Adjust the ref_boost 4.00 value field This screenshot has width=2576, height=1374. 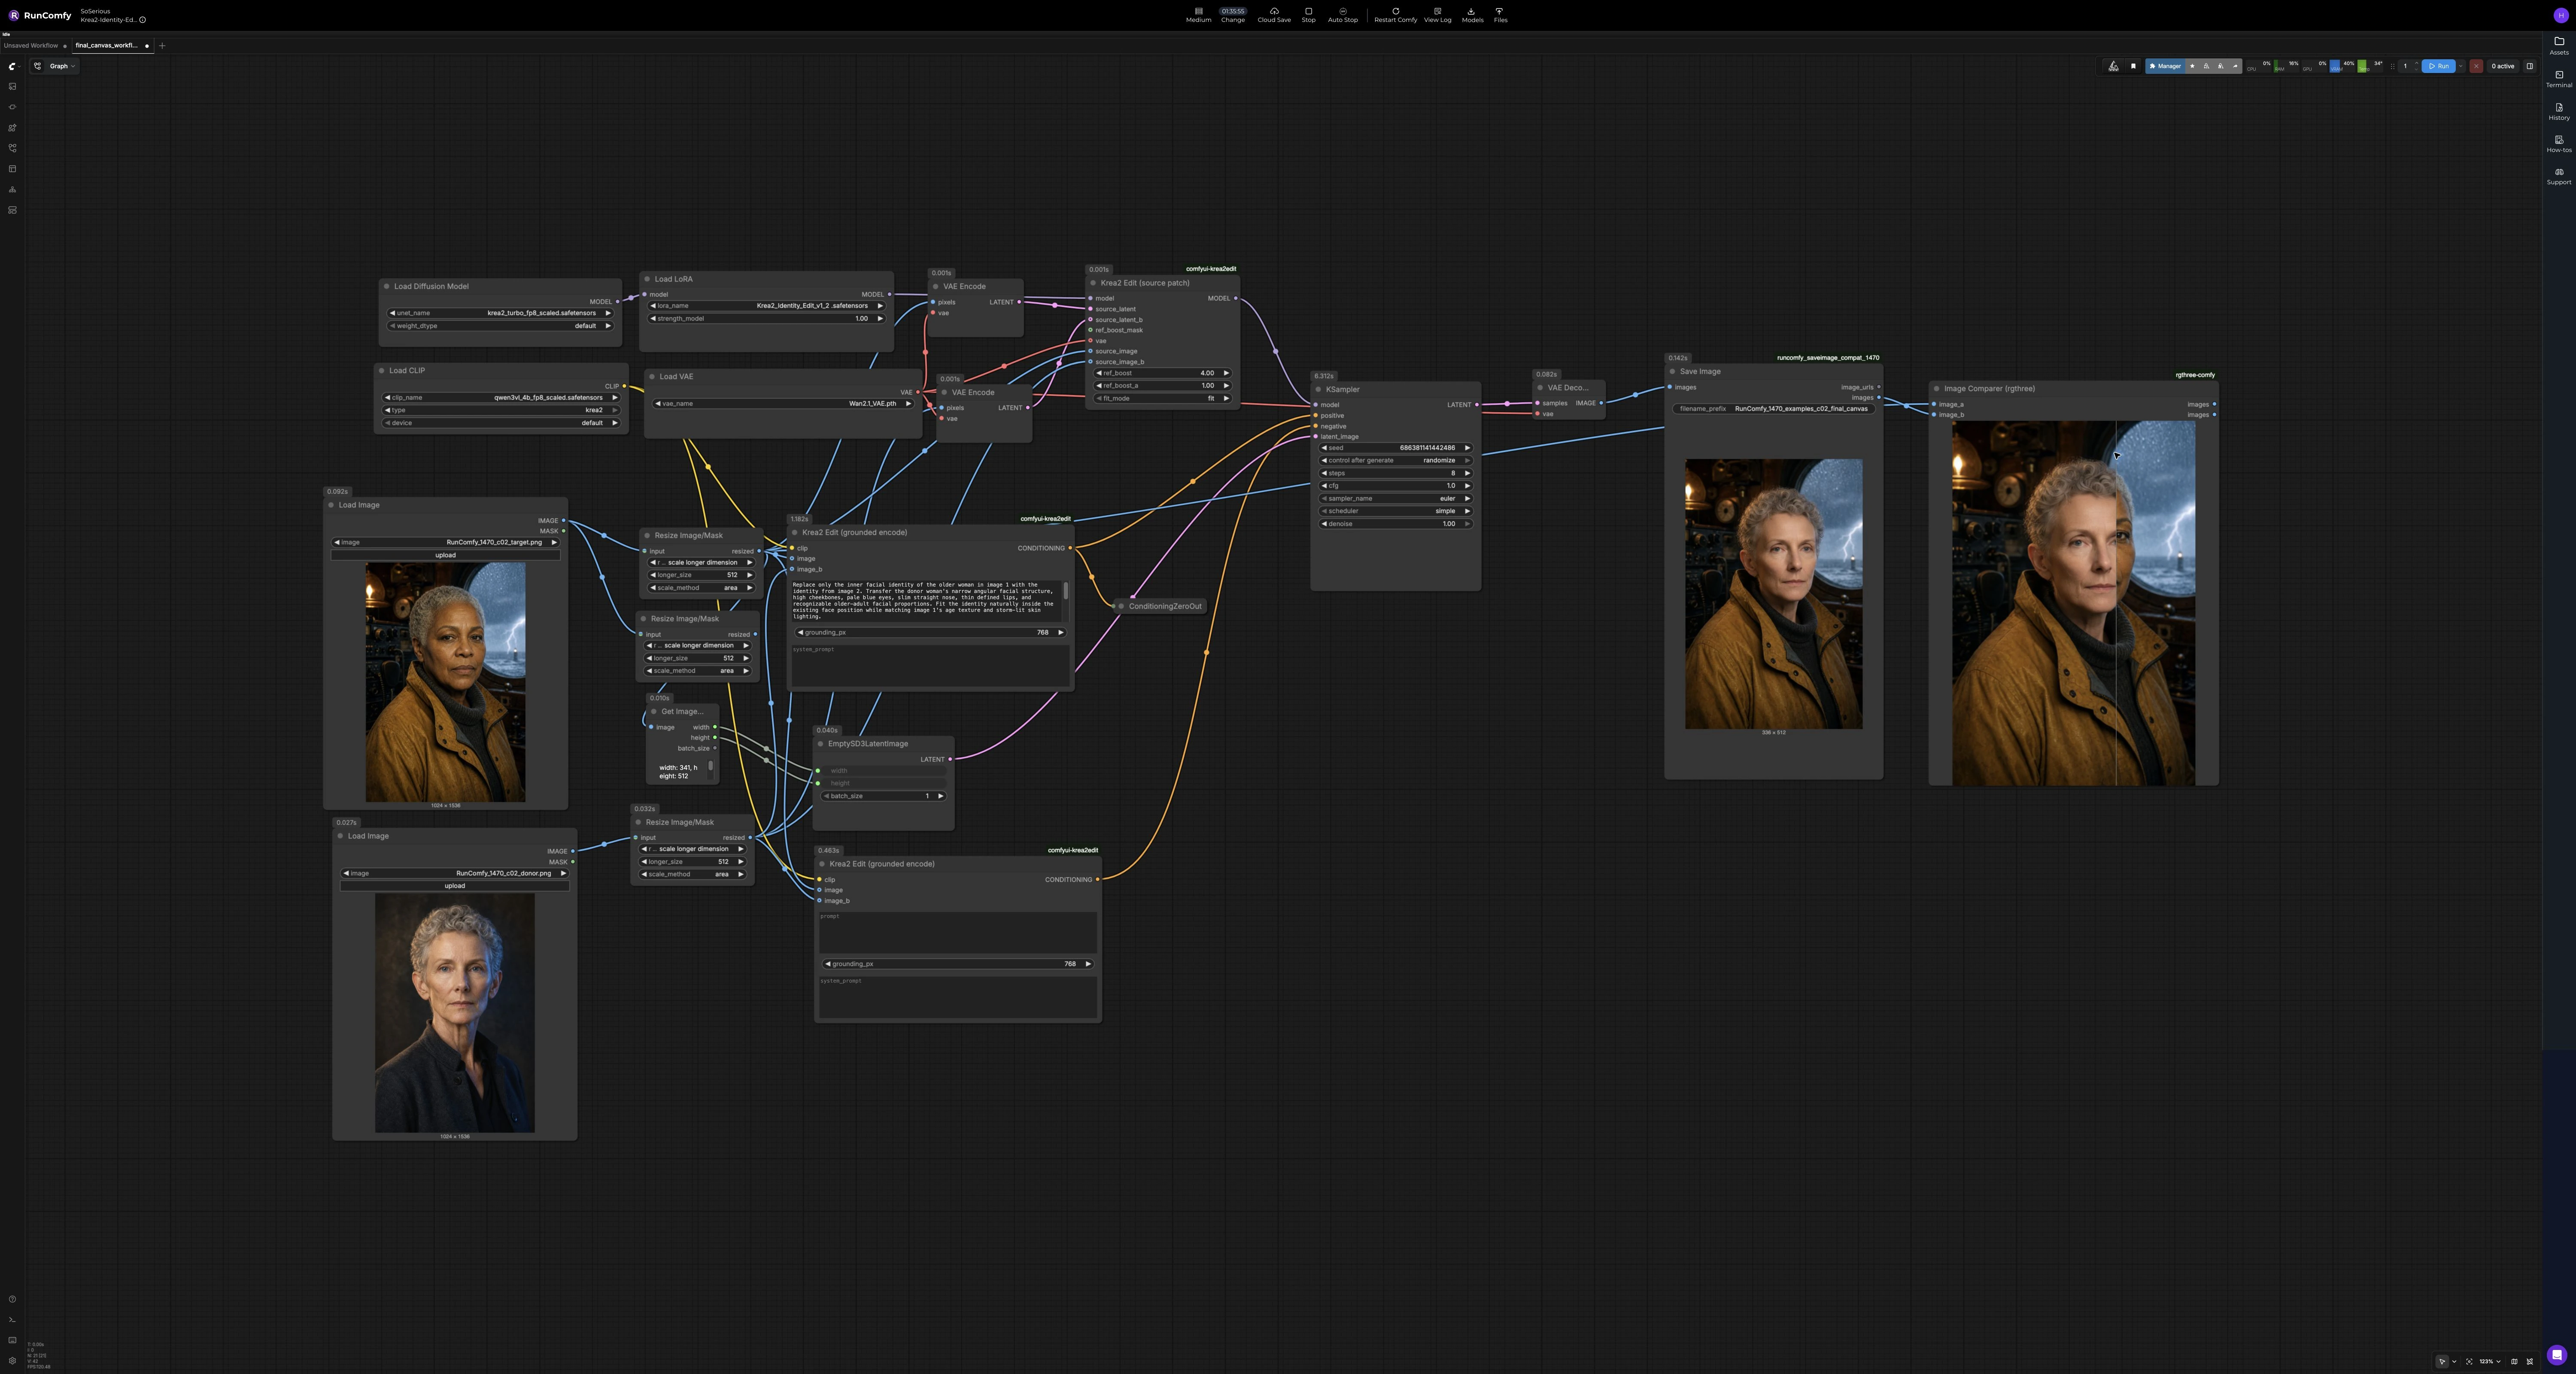[1163, 373]
